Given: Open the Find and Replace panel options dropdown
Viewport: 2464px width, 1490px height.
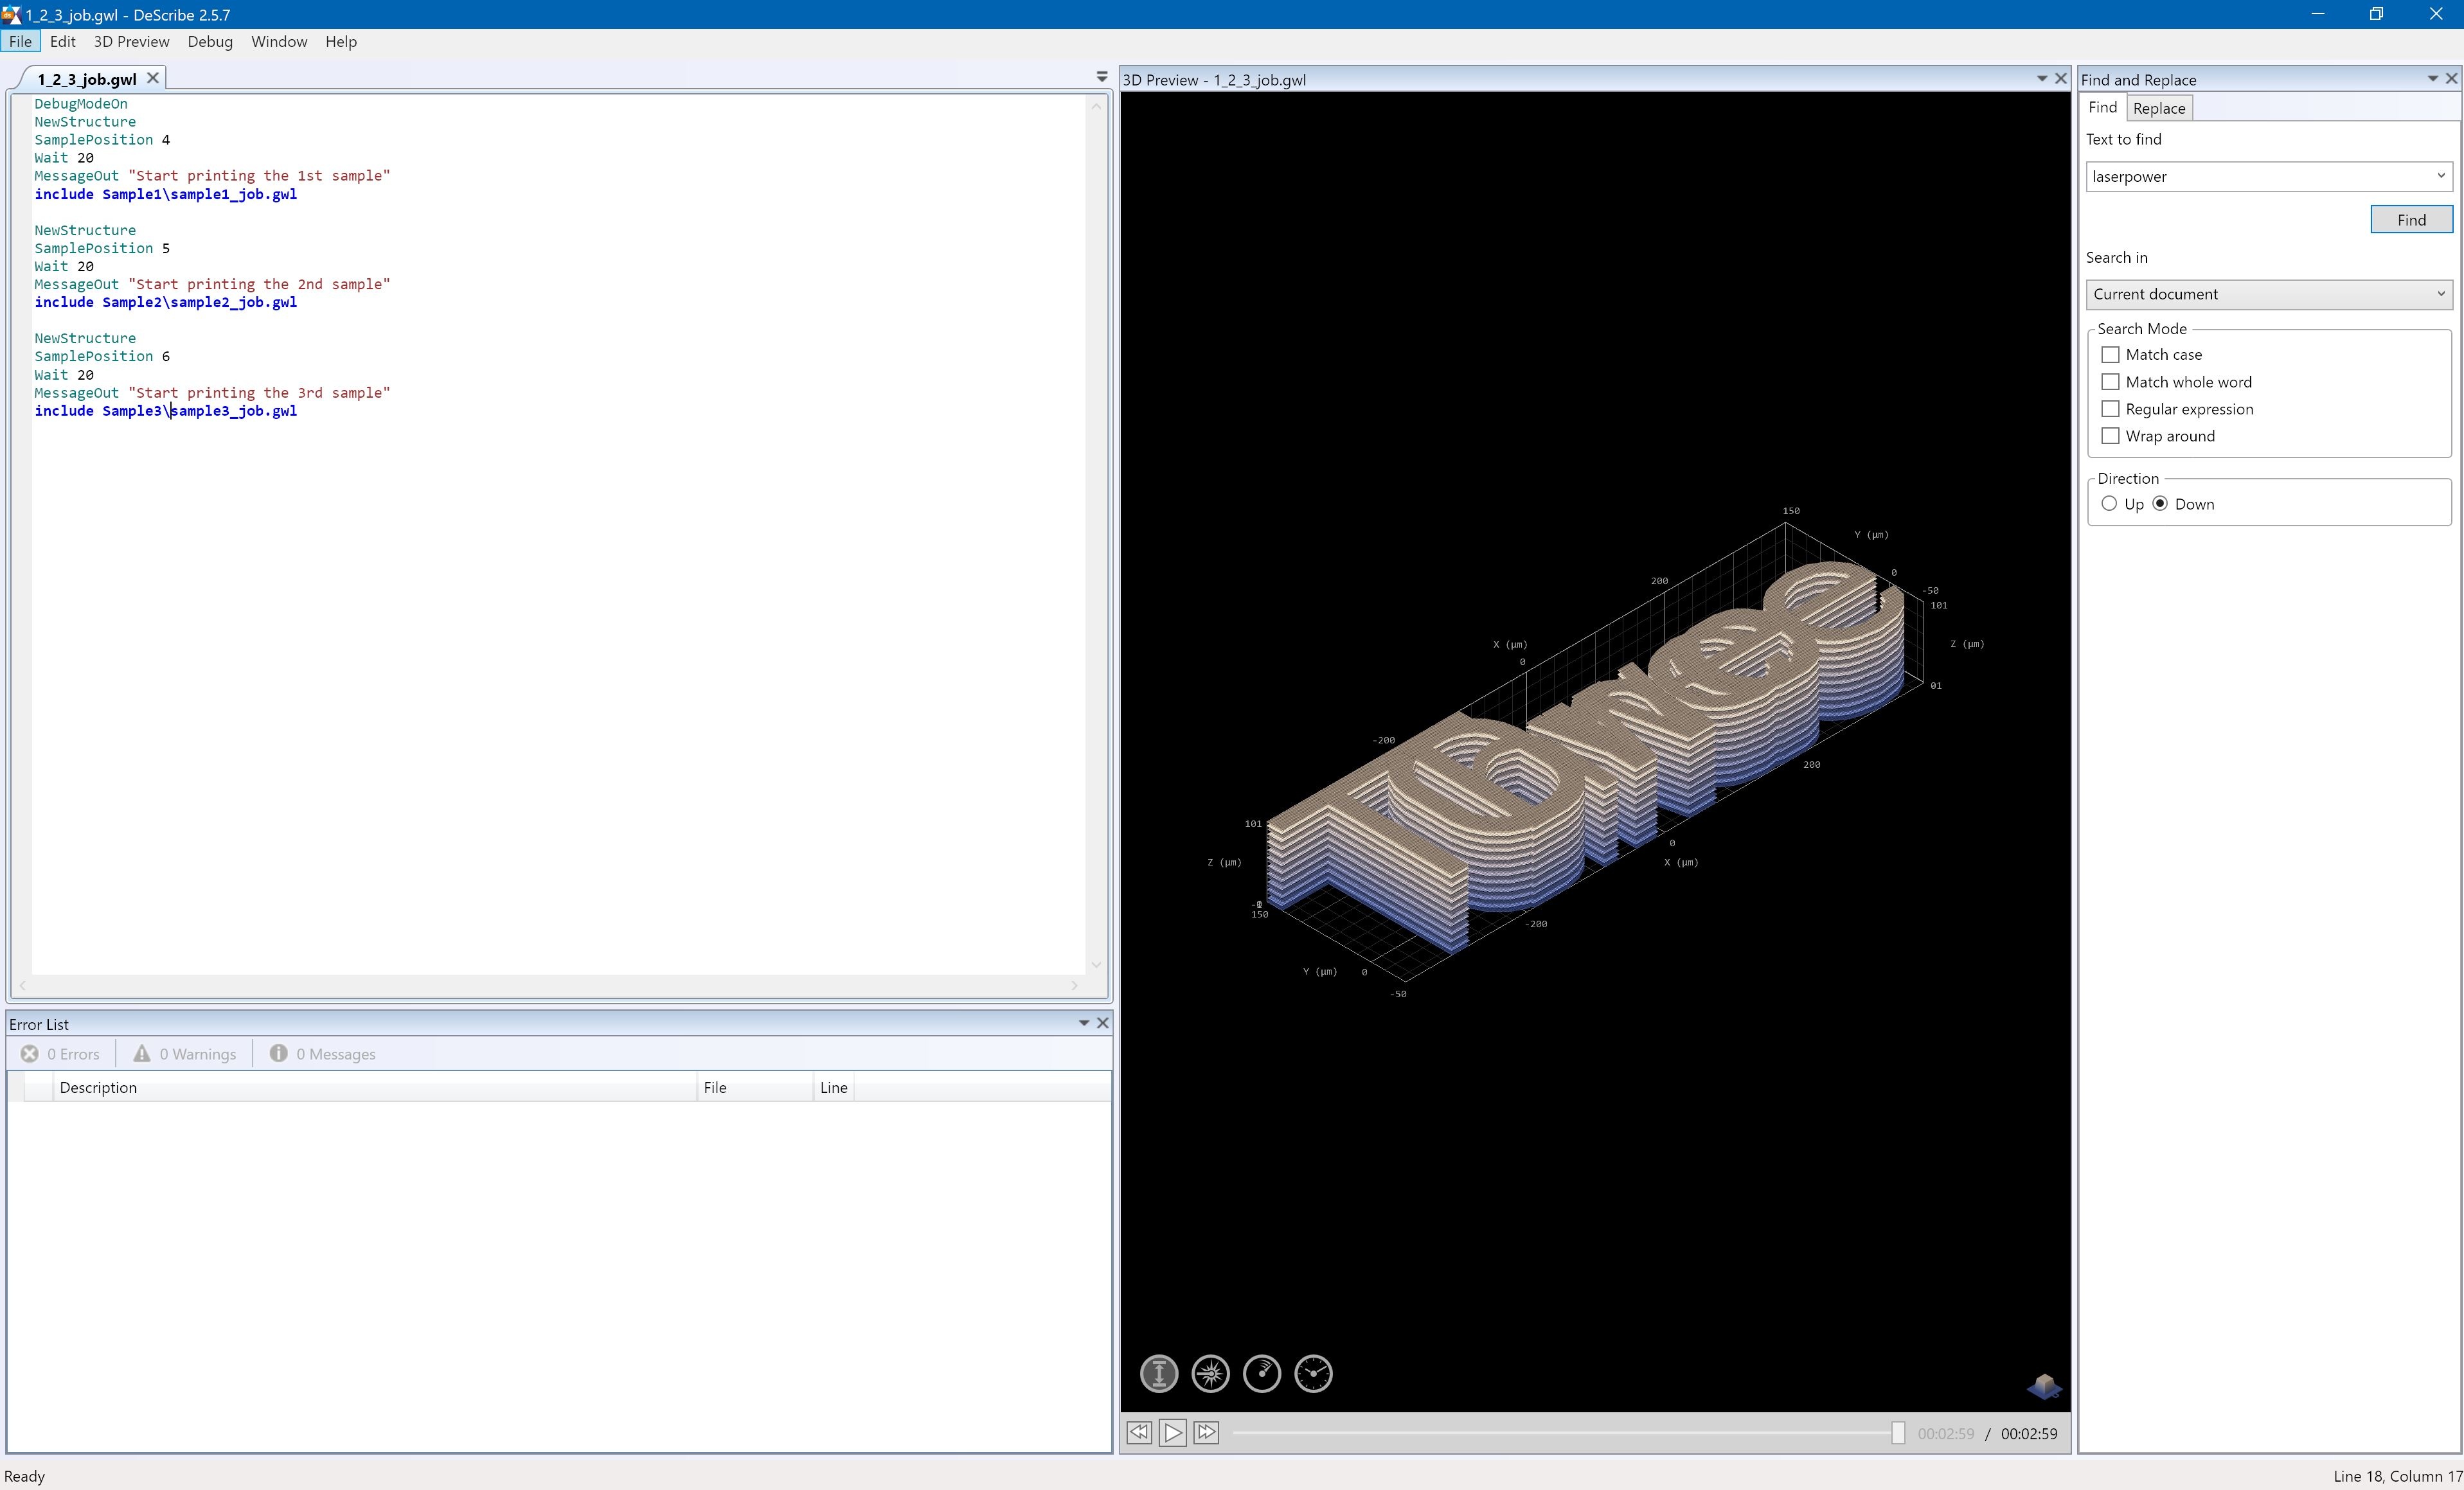Looking at the screenshot, I should pyautogui.click(x=2432, y=79).
